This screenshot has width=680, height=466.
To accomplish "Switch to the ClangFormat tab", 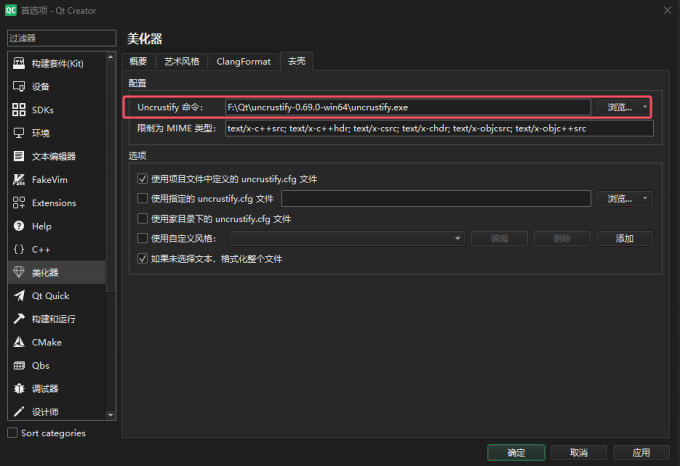I will (x=243, y=62).
